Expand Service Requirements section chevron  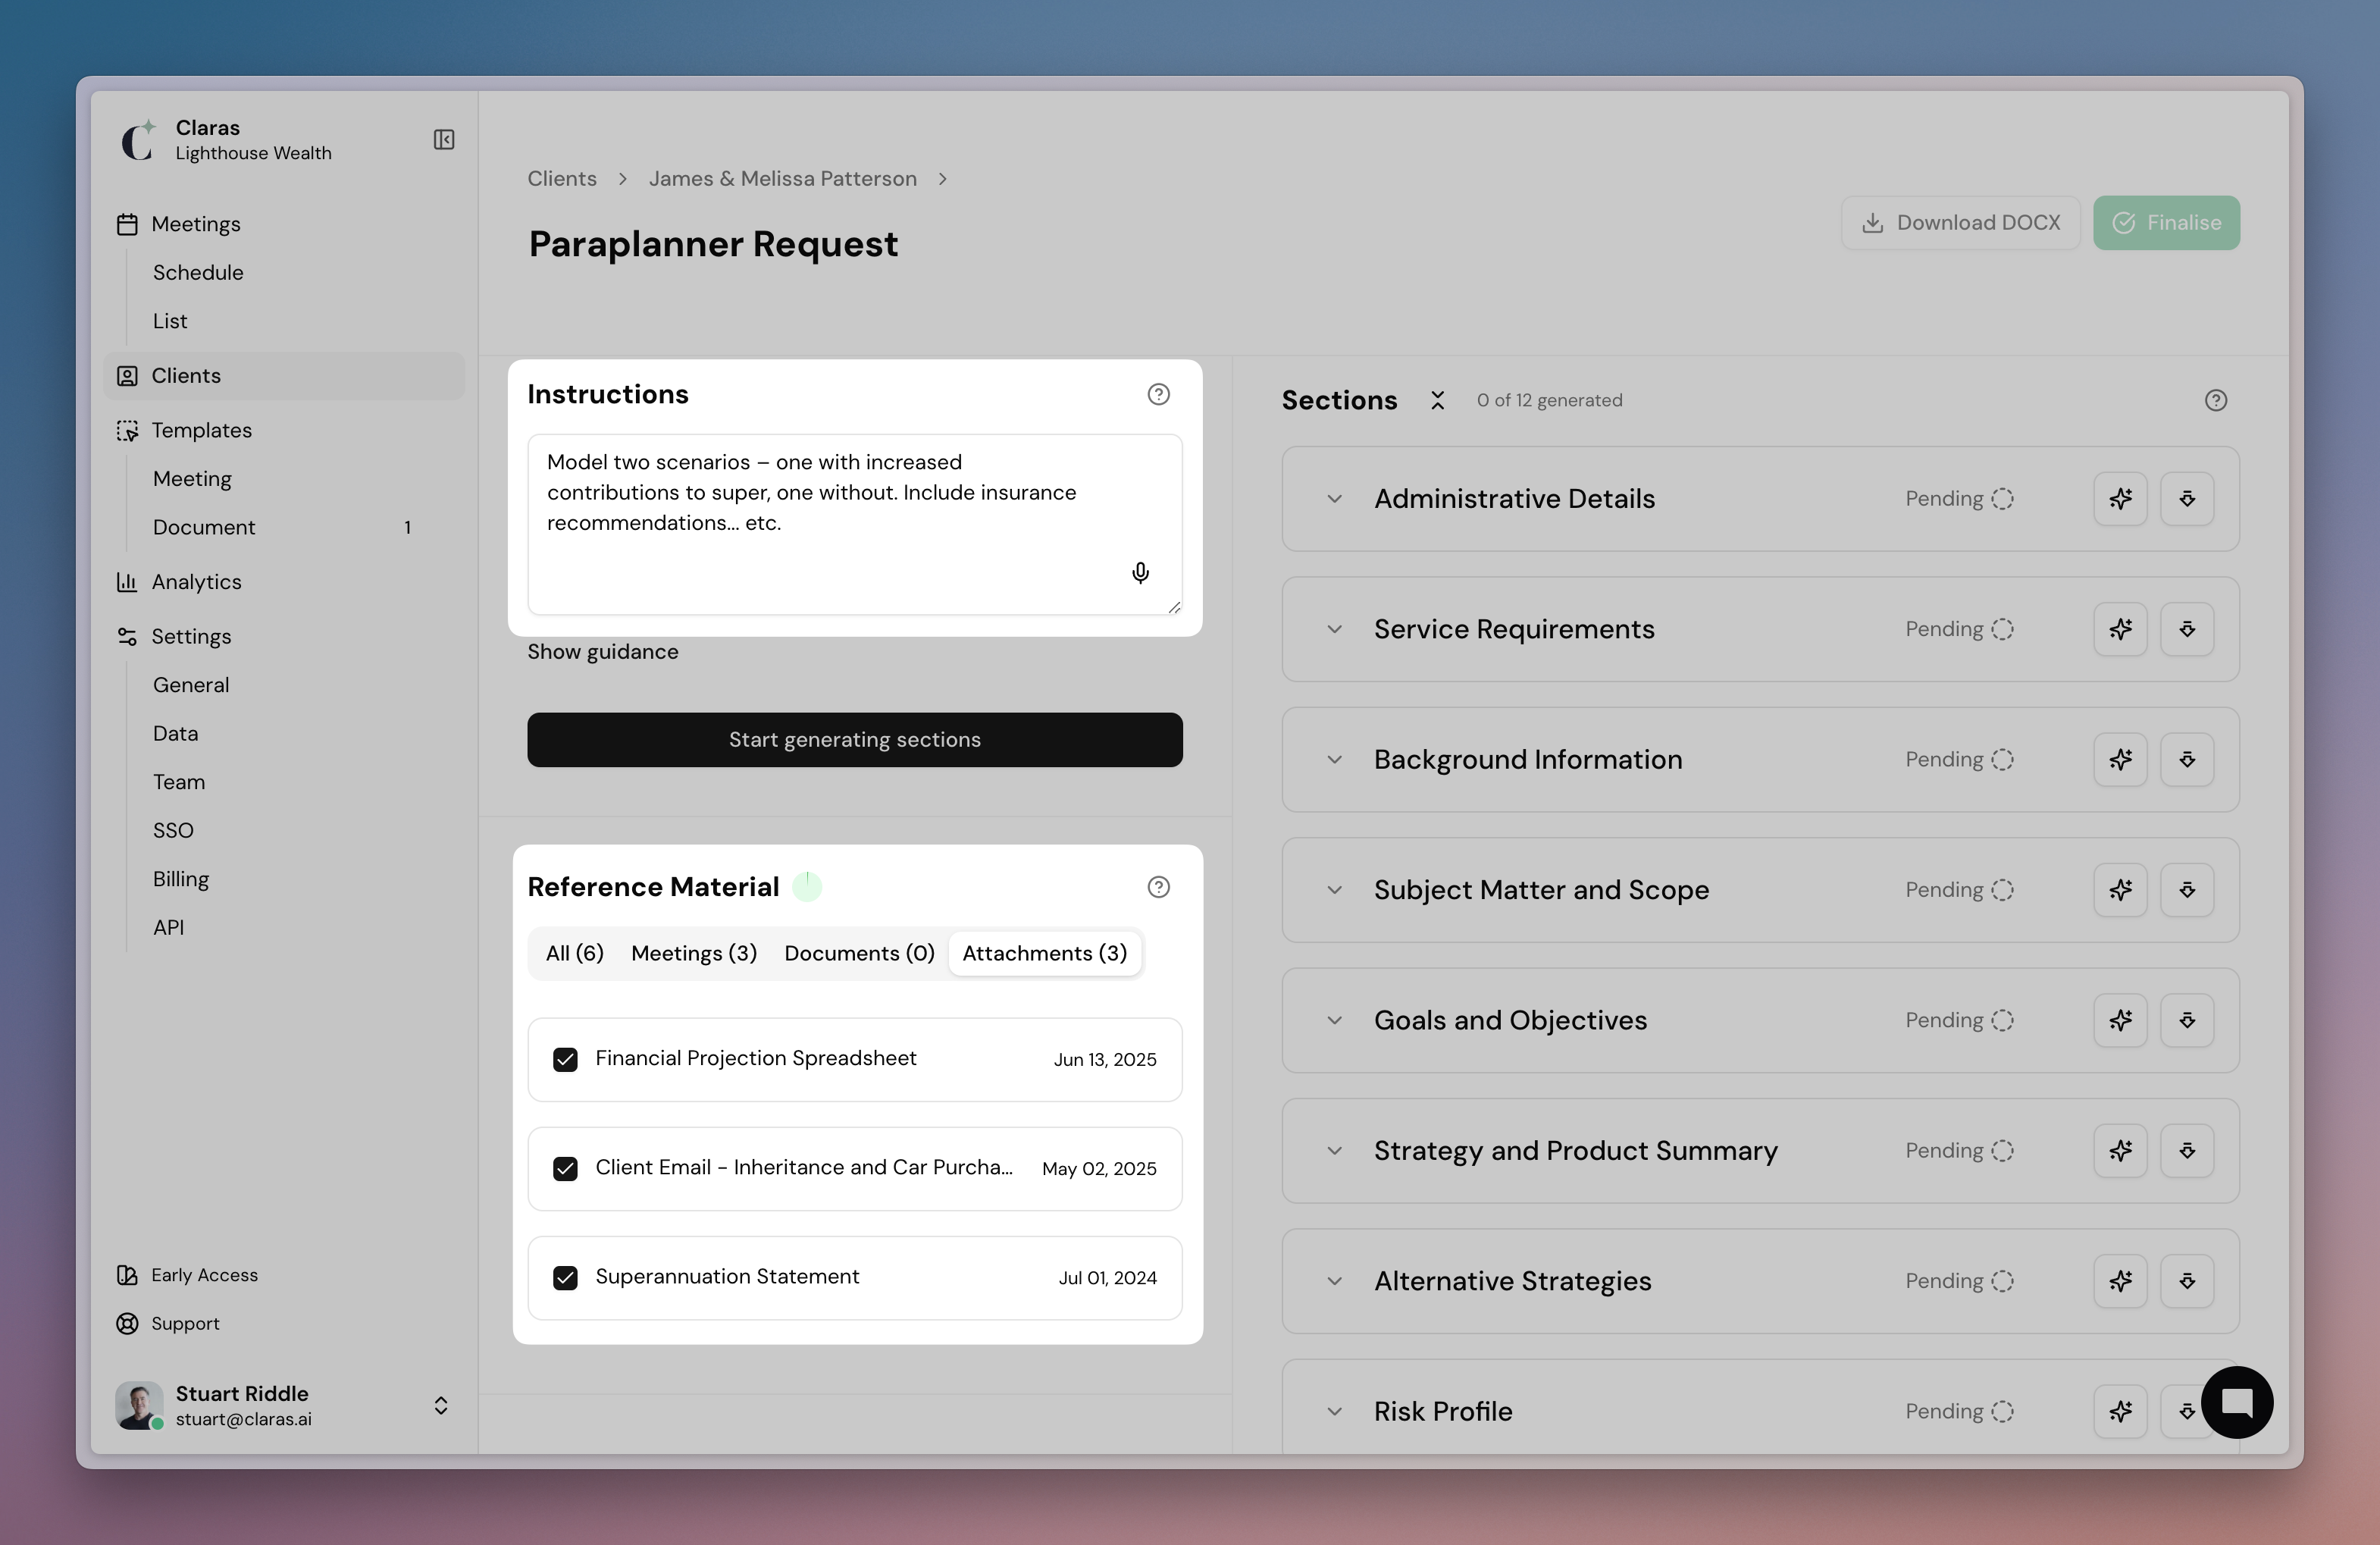click(x=1334, y=629)
